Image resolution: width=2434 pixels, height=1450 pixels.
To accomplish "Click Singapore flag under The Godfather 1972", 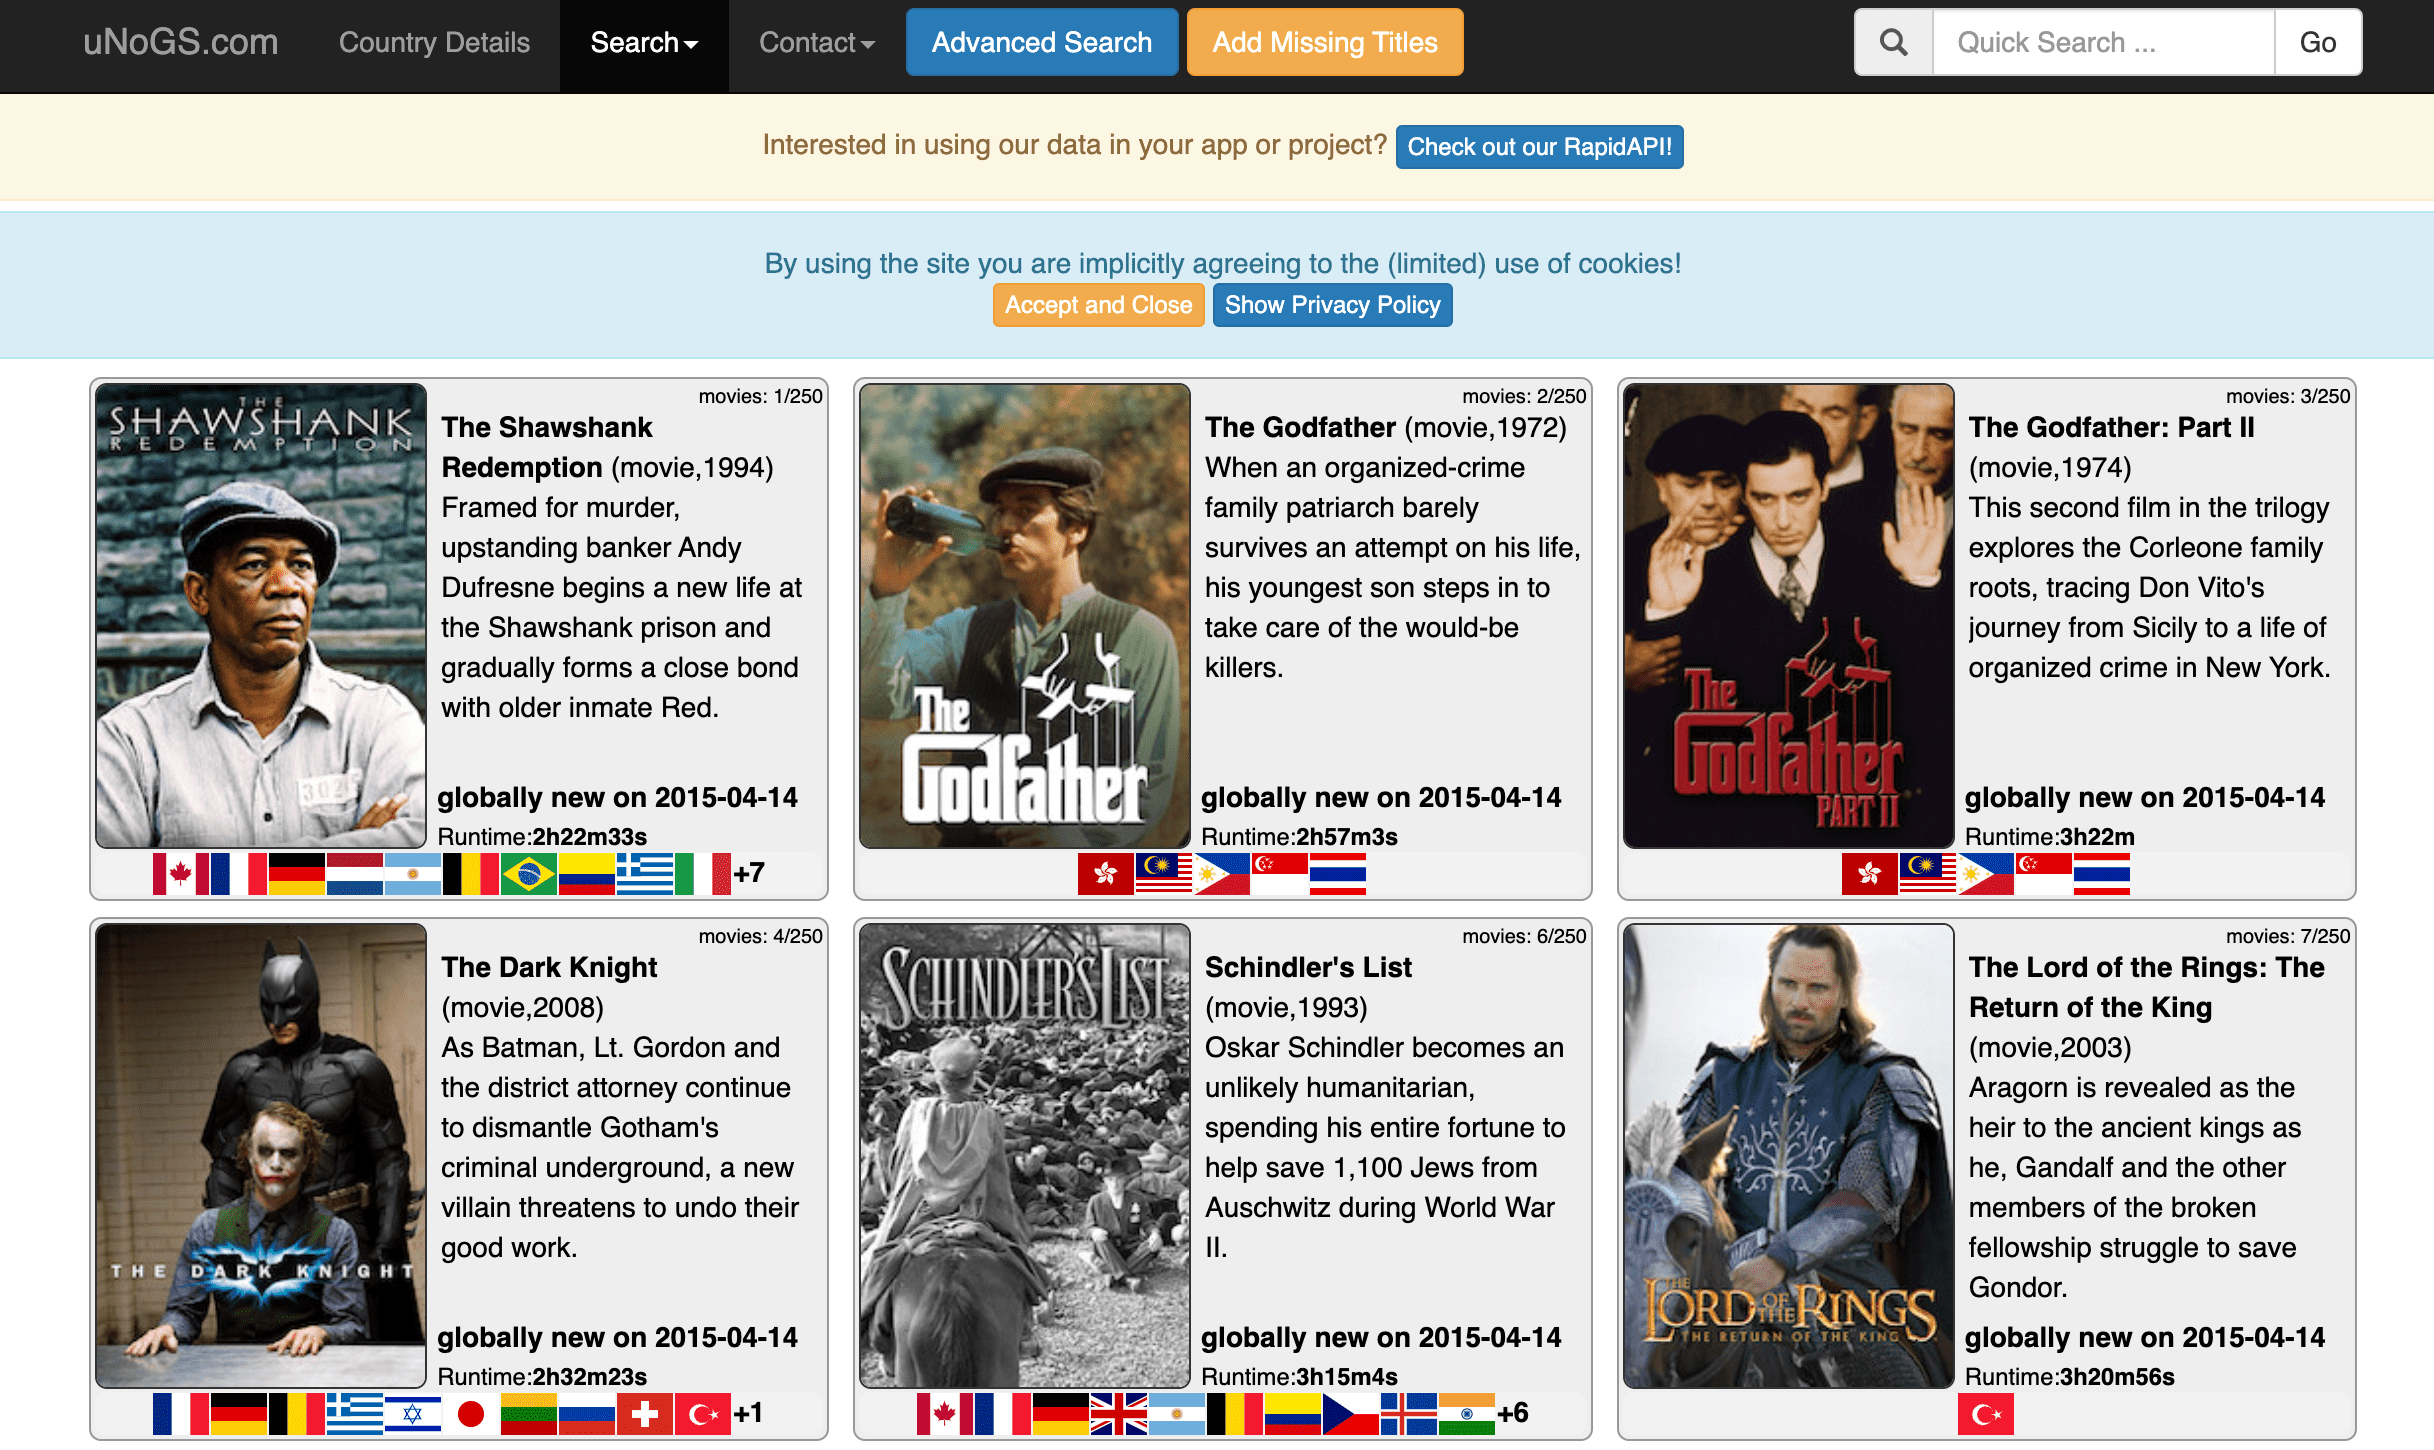I will pyautogui.click(x=1280, y=874).
